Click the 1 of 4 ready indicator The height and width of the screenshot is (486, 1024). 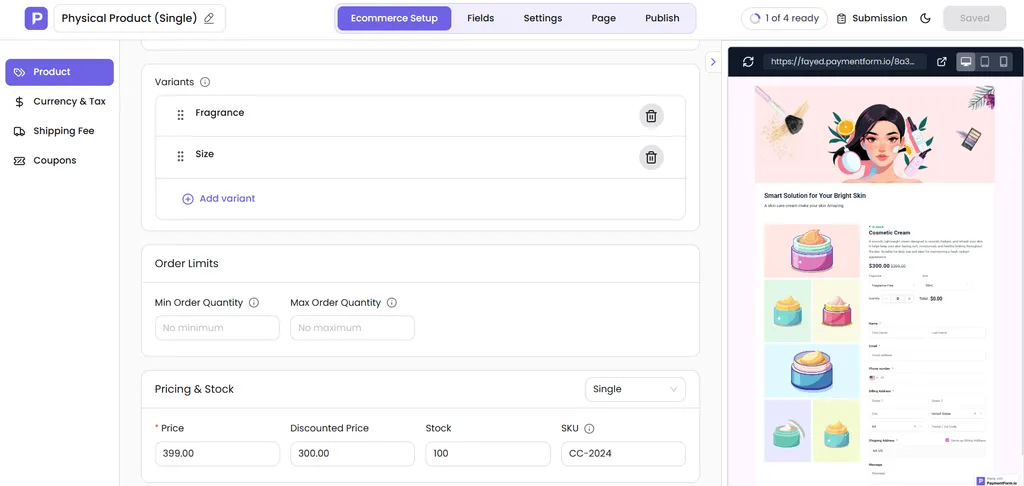tap(784, 18)
